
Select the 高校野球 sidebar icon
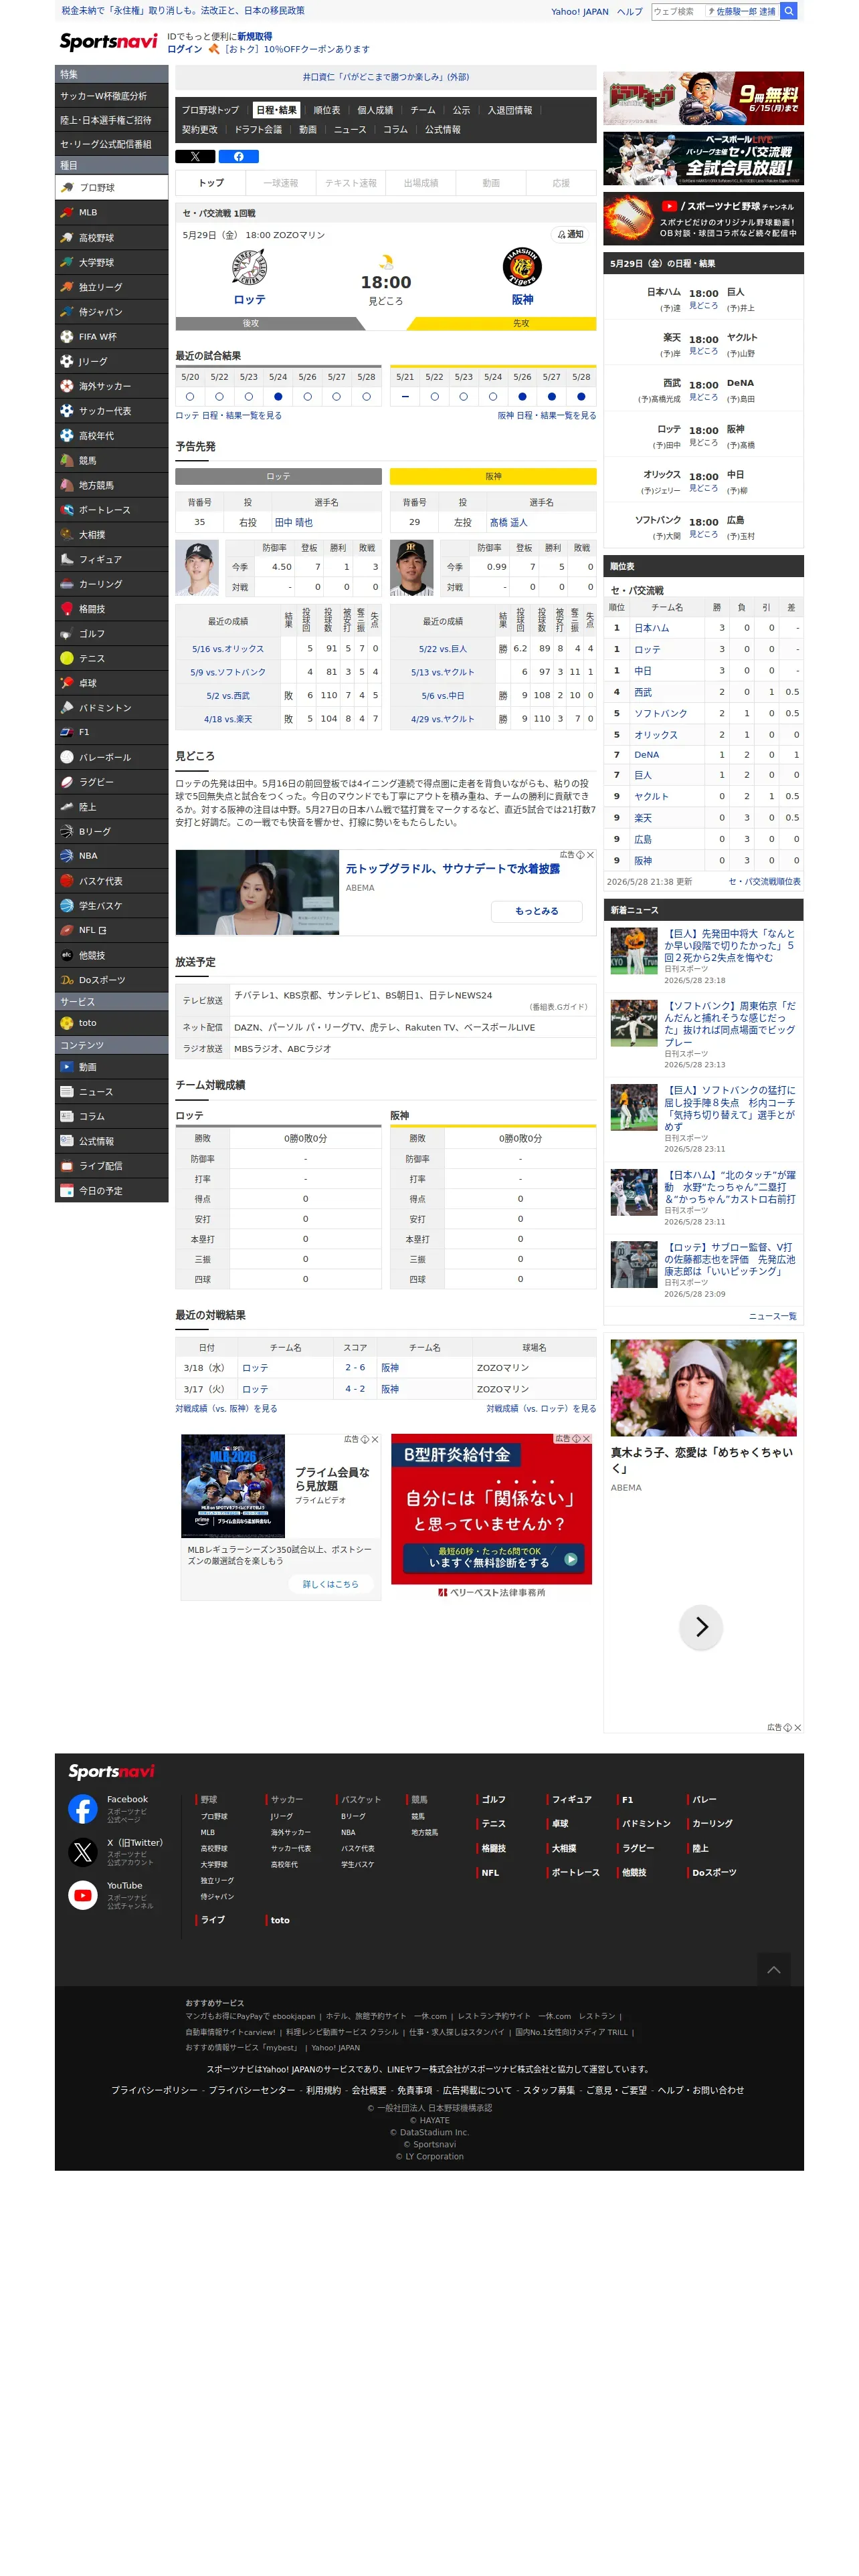coord(67,237)
